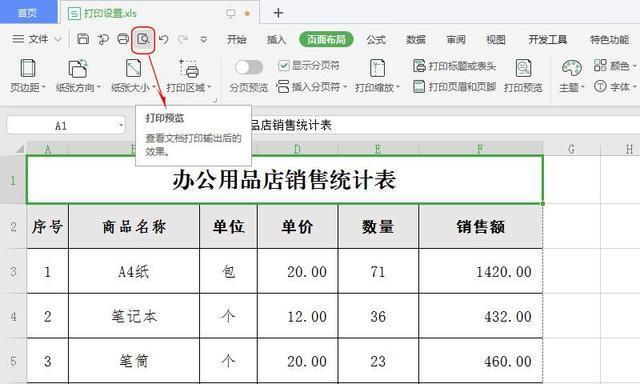
Task: Select row 3 header
Action: click(13, 271)
